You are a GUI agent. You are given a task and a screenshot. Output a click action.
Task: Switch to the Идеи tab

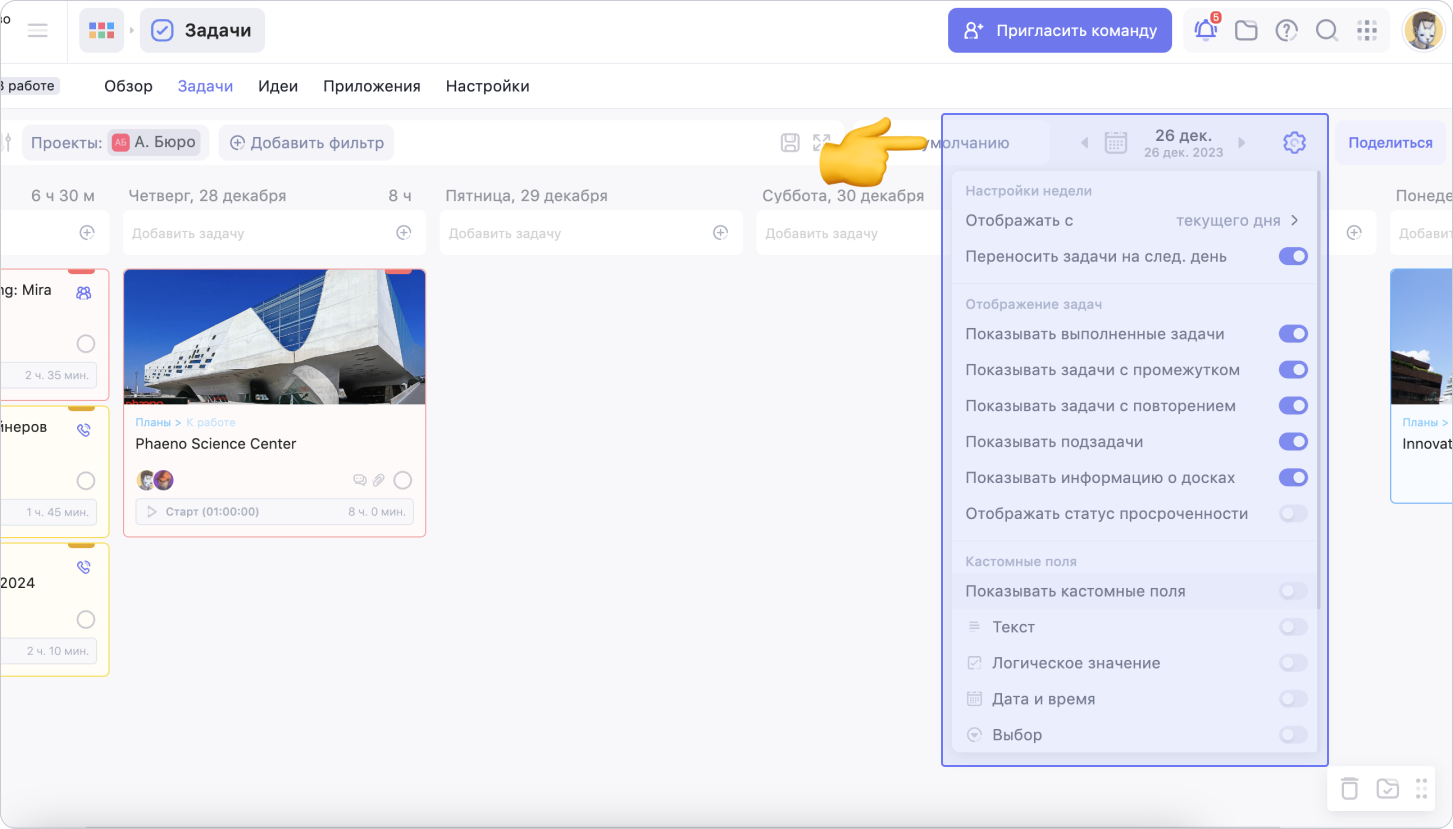(x=278, y=86)
